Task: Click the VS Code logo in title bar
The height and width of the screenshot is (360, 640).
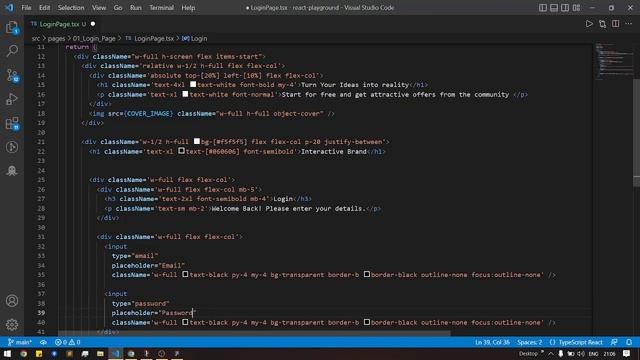Action: click(x=9, y=8)
